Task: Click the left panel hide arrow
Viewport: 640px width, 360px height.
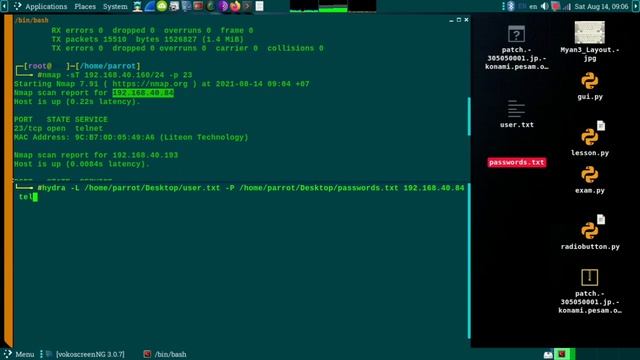Action: point(4,6)
